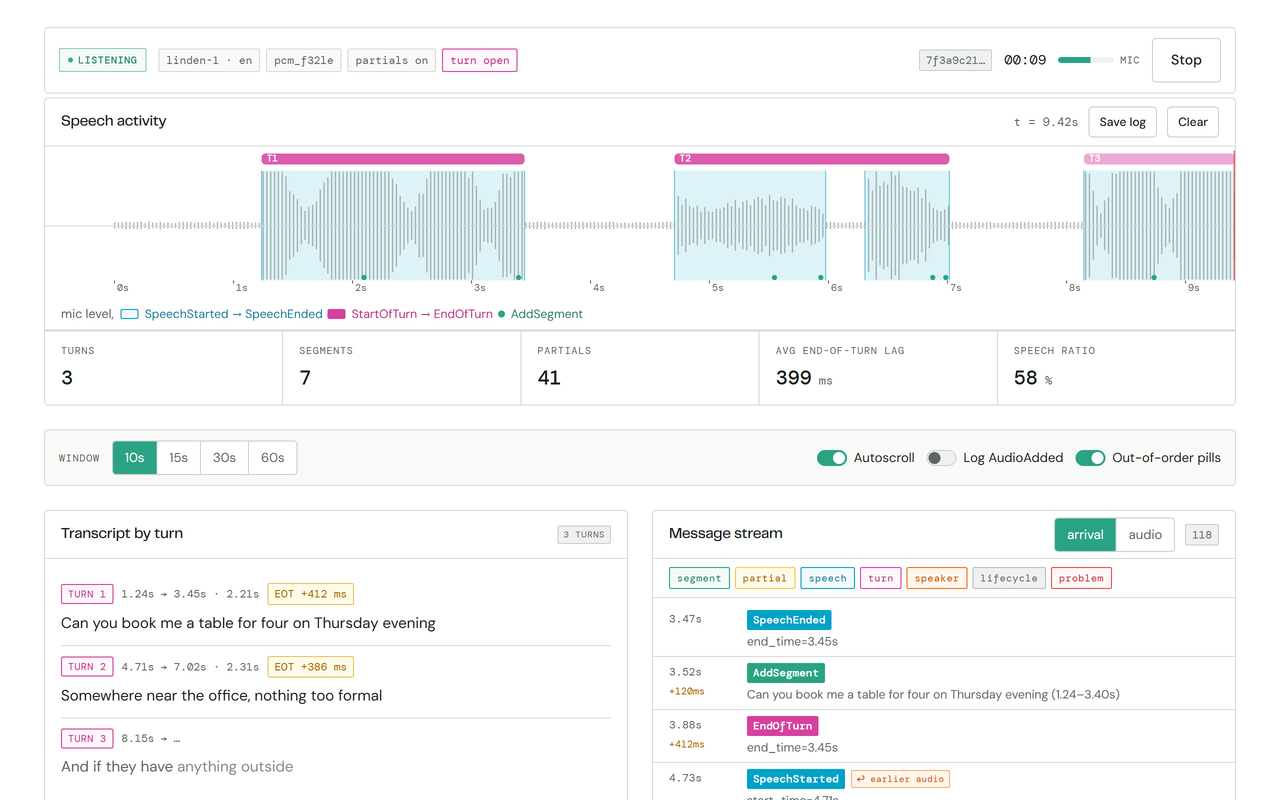
Task: Toggle Out-of-order pills switch
Action: [x=1090, y=458]
